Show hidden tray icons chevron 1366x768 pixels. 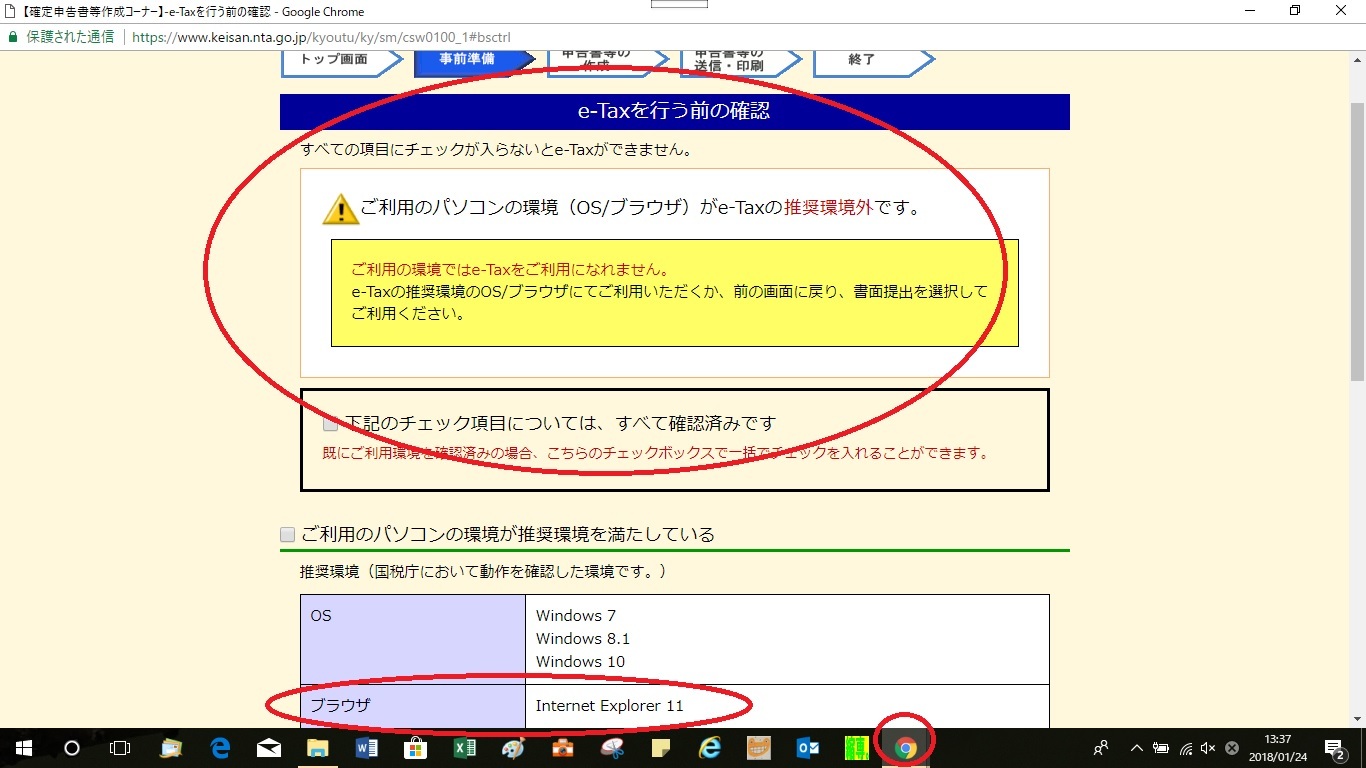pos(1137,748)
